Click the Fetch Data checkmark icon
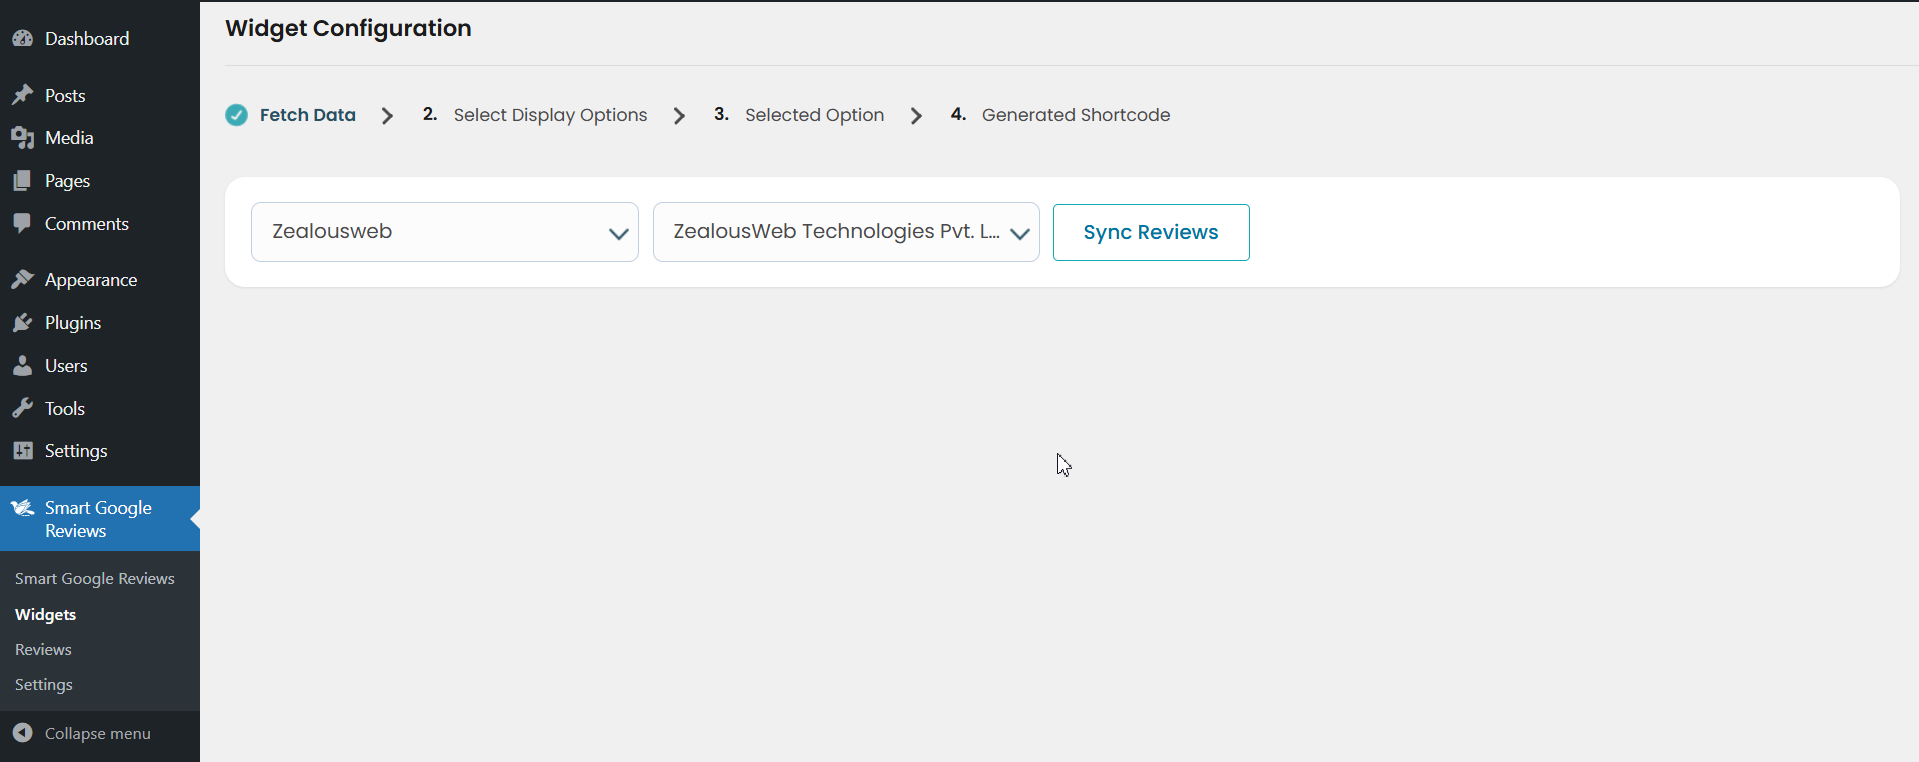Viewport: 1919px width, 762px height. (x=236, y=115)
